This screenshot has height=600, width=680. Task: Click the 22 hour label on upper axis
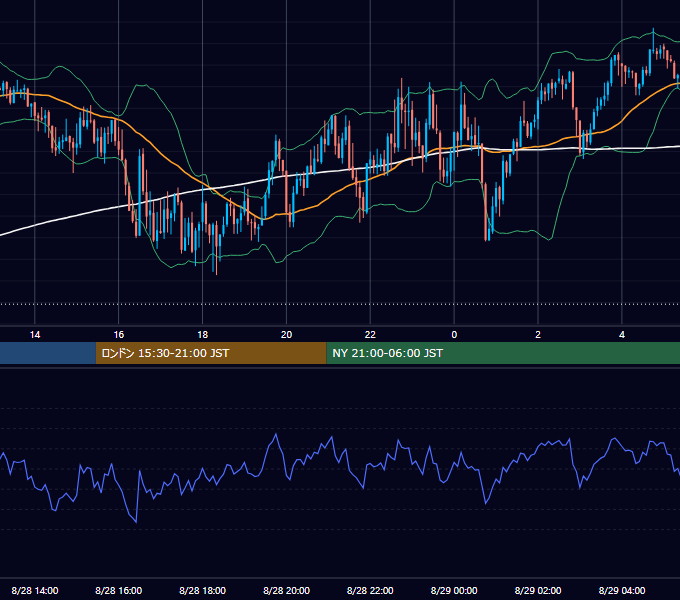coord(370,335)
